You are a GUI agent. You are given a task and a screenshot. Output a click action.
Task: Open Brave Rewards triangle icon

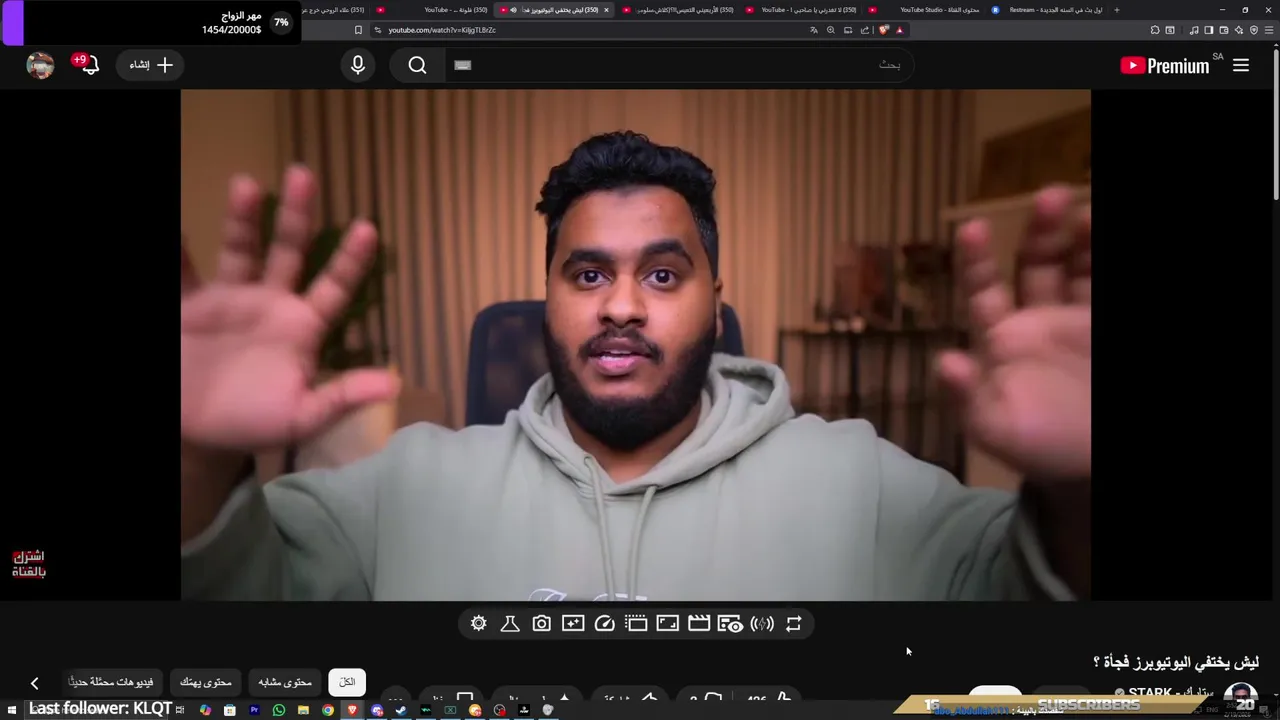tap(899, 30)
